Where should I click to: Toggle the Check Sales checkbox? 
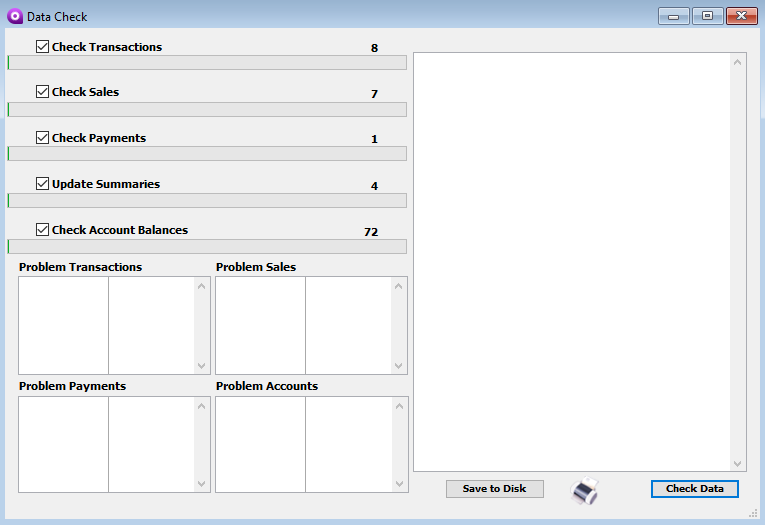coord(42,92)
